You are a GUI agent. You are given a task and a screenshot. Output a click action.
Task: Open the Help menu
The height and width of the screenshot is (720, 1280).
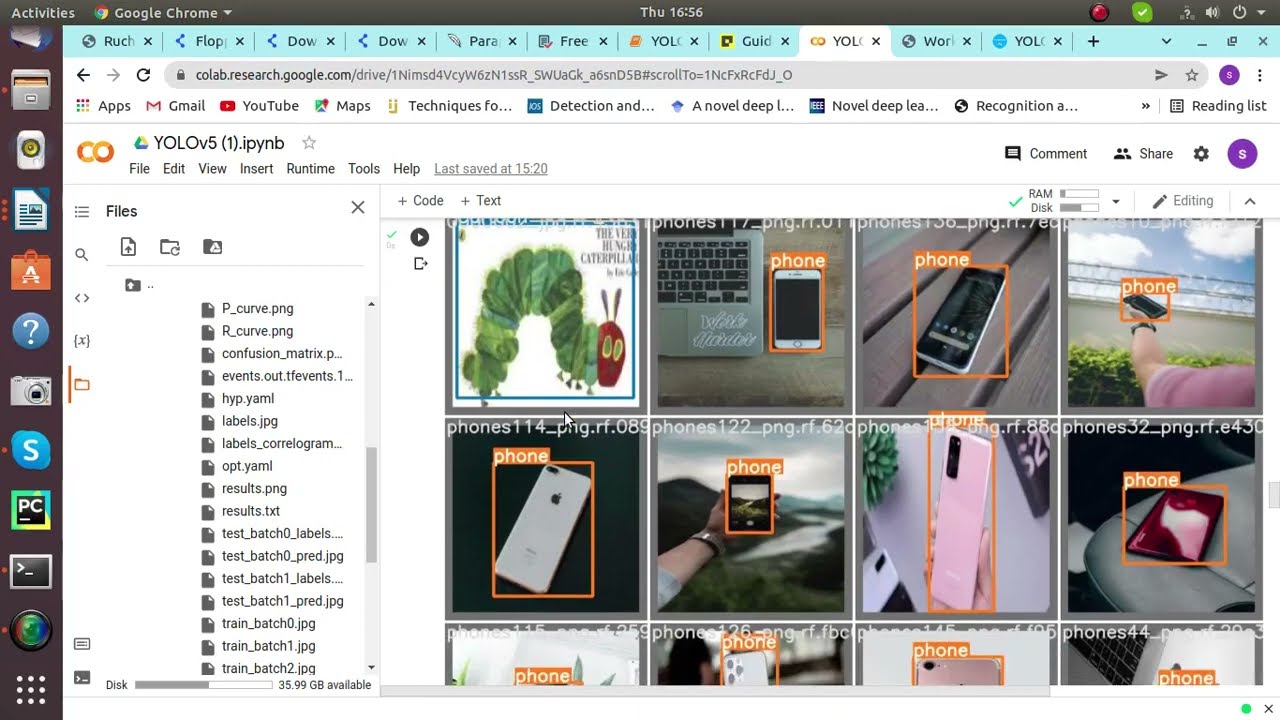coord(406,169)
